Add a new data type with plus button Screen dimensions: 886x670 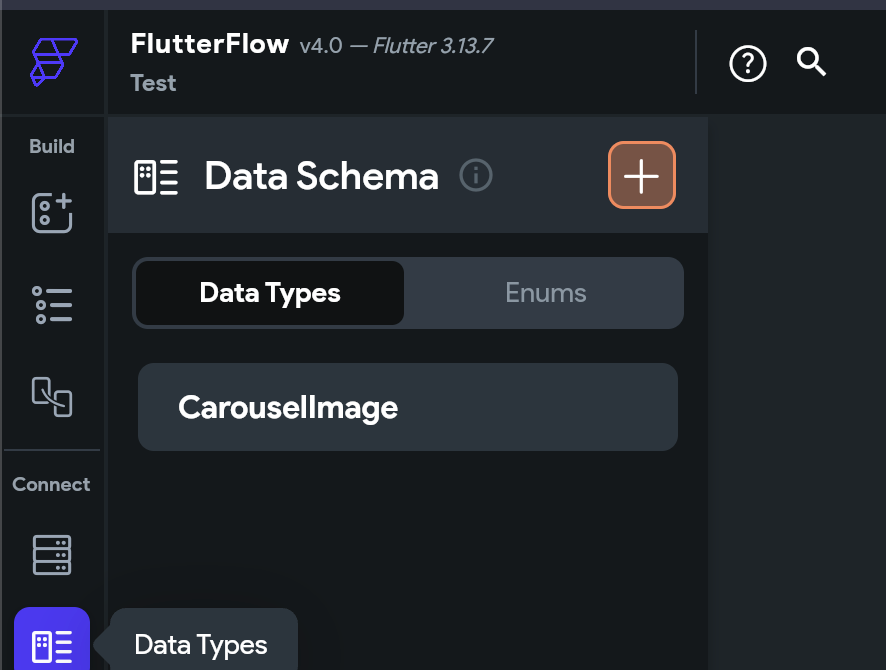642,175
